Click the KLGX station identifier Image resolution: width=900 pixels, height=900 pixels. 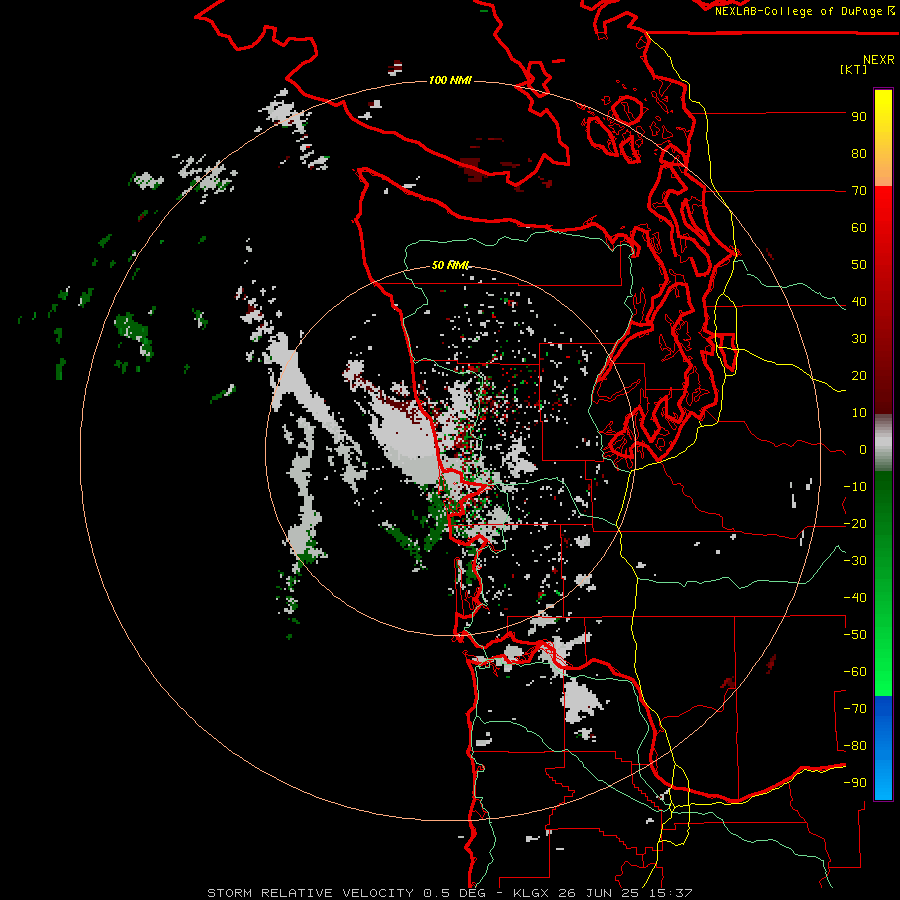point(532,893)
